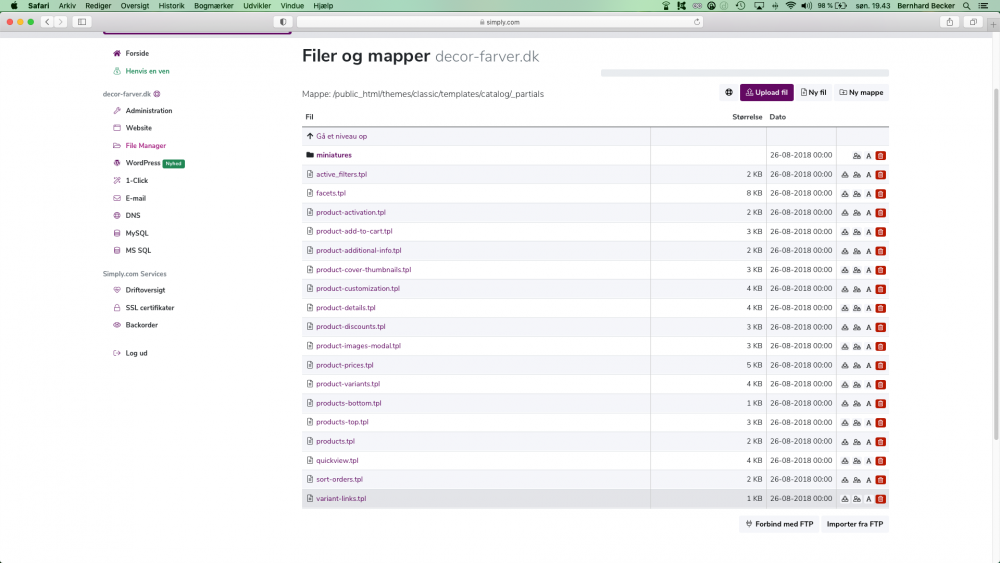Delete product-customization.tpl via trash icon

pos(880,289)
